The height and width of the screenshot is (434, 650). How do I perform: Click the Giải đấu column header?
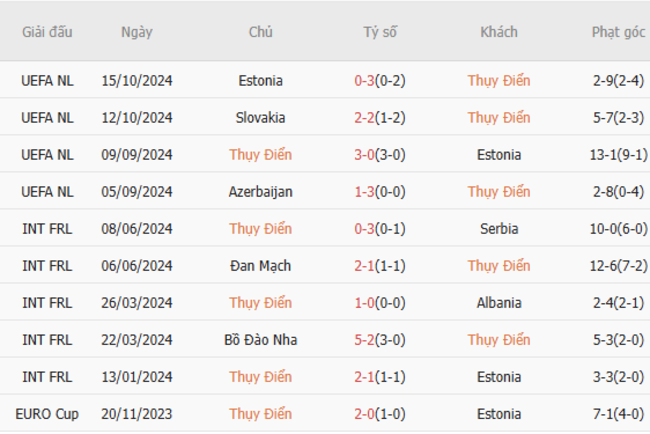47,32
